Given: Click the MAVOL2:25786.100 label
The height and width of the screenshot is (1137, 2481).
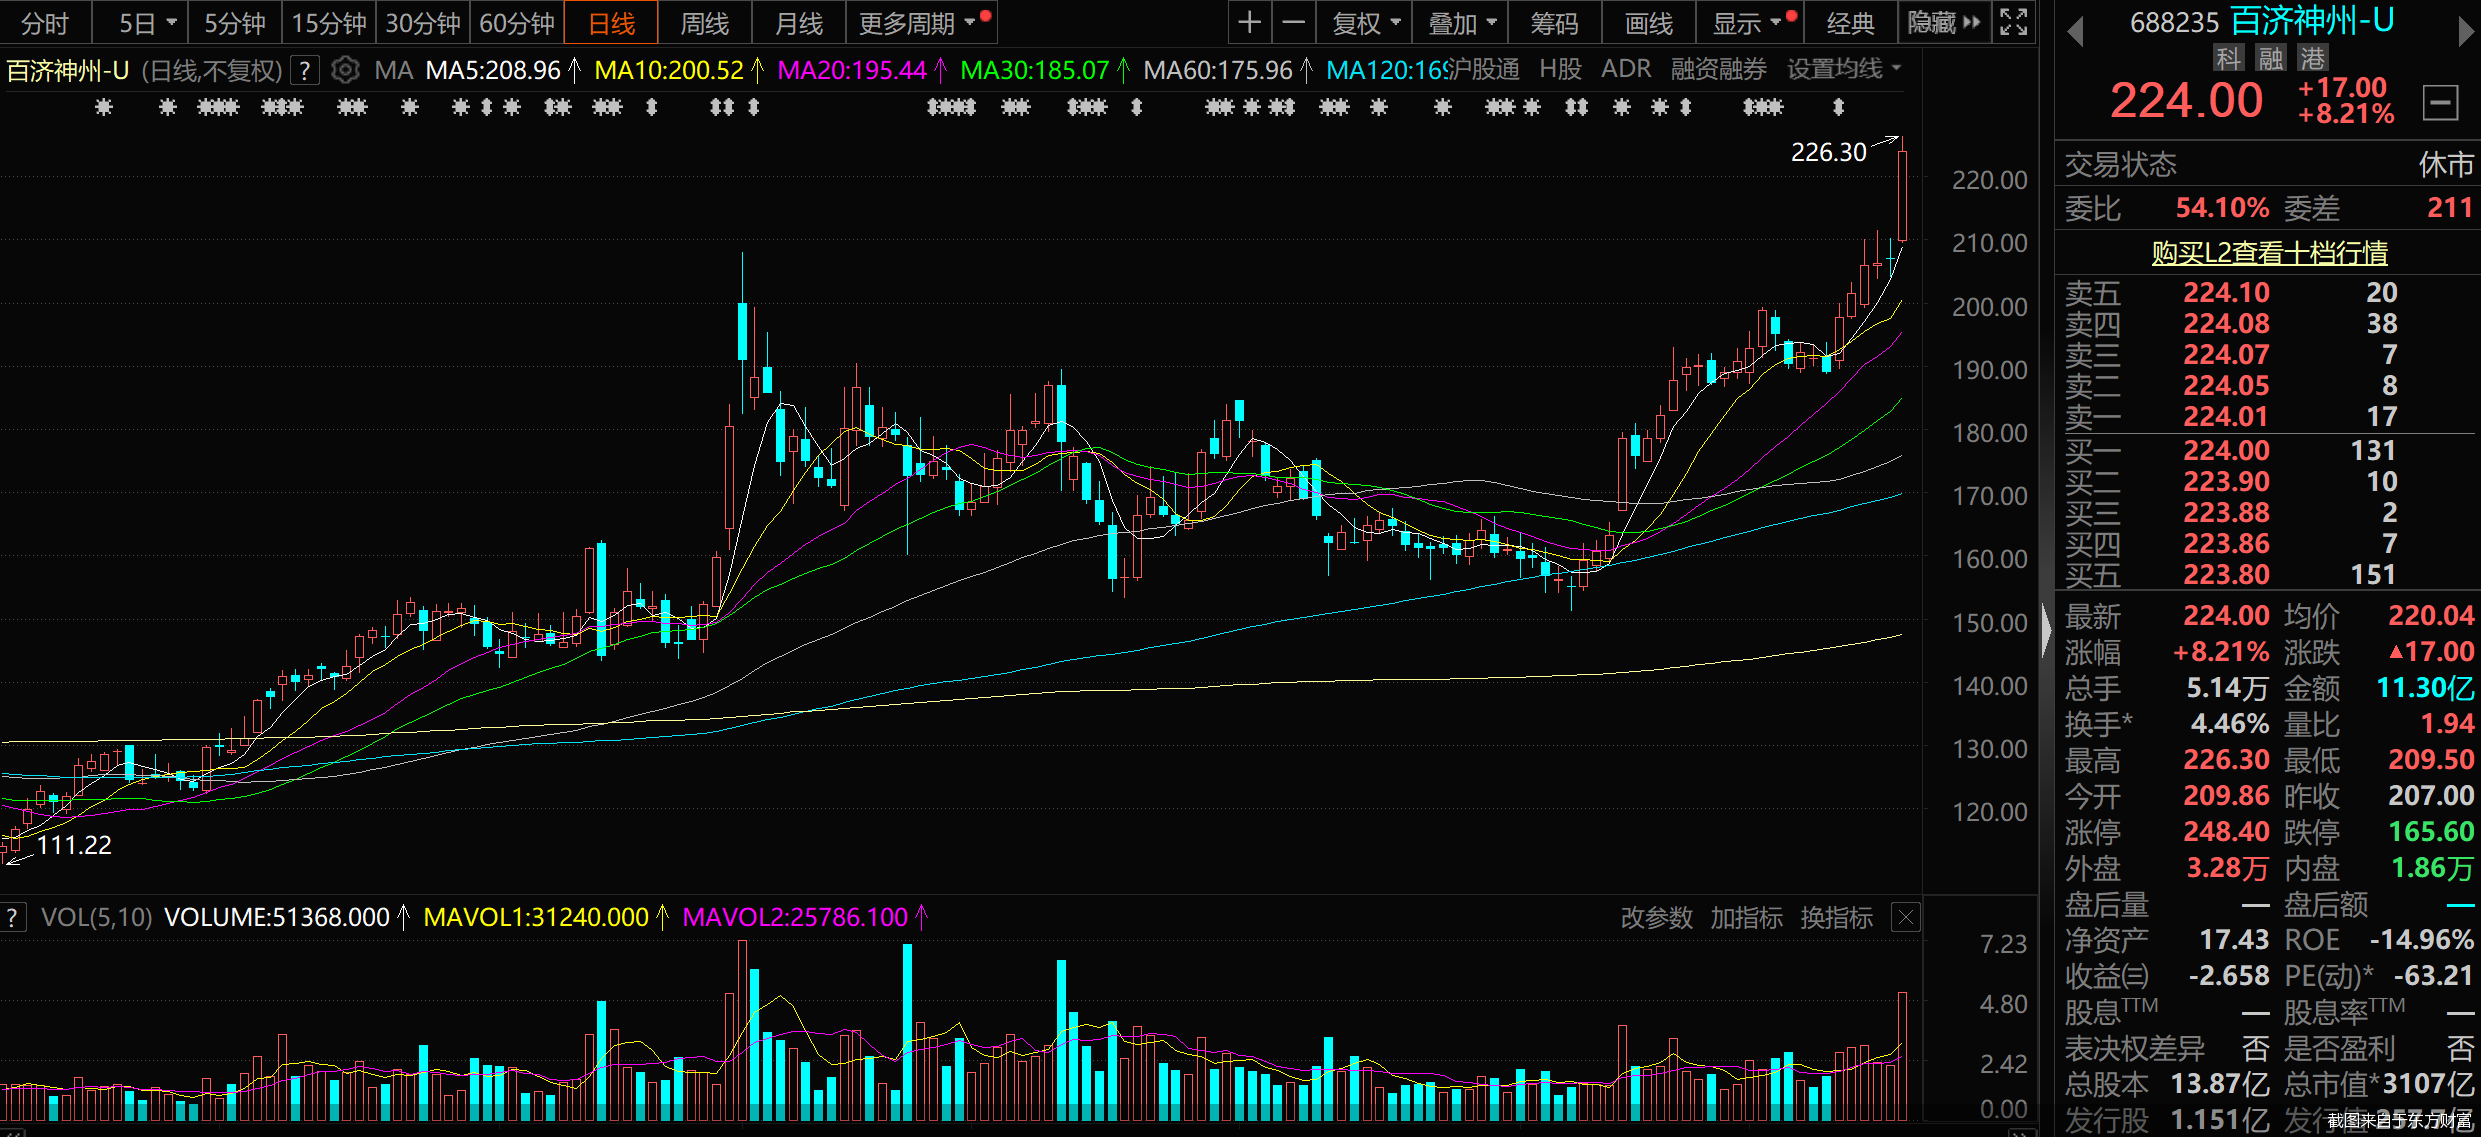Looking at the screenshot, I should (795, 917).
